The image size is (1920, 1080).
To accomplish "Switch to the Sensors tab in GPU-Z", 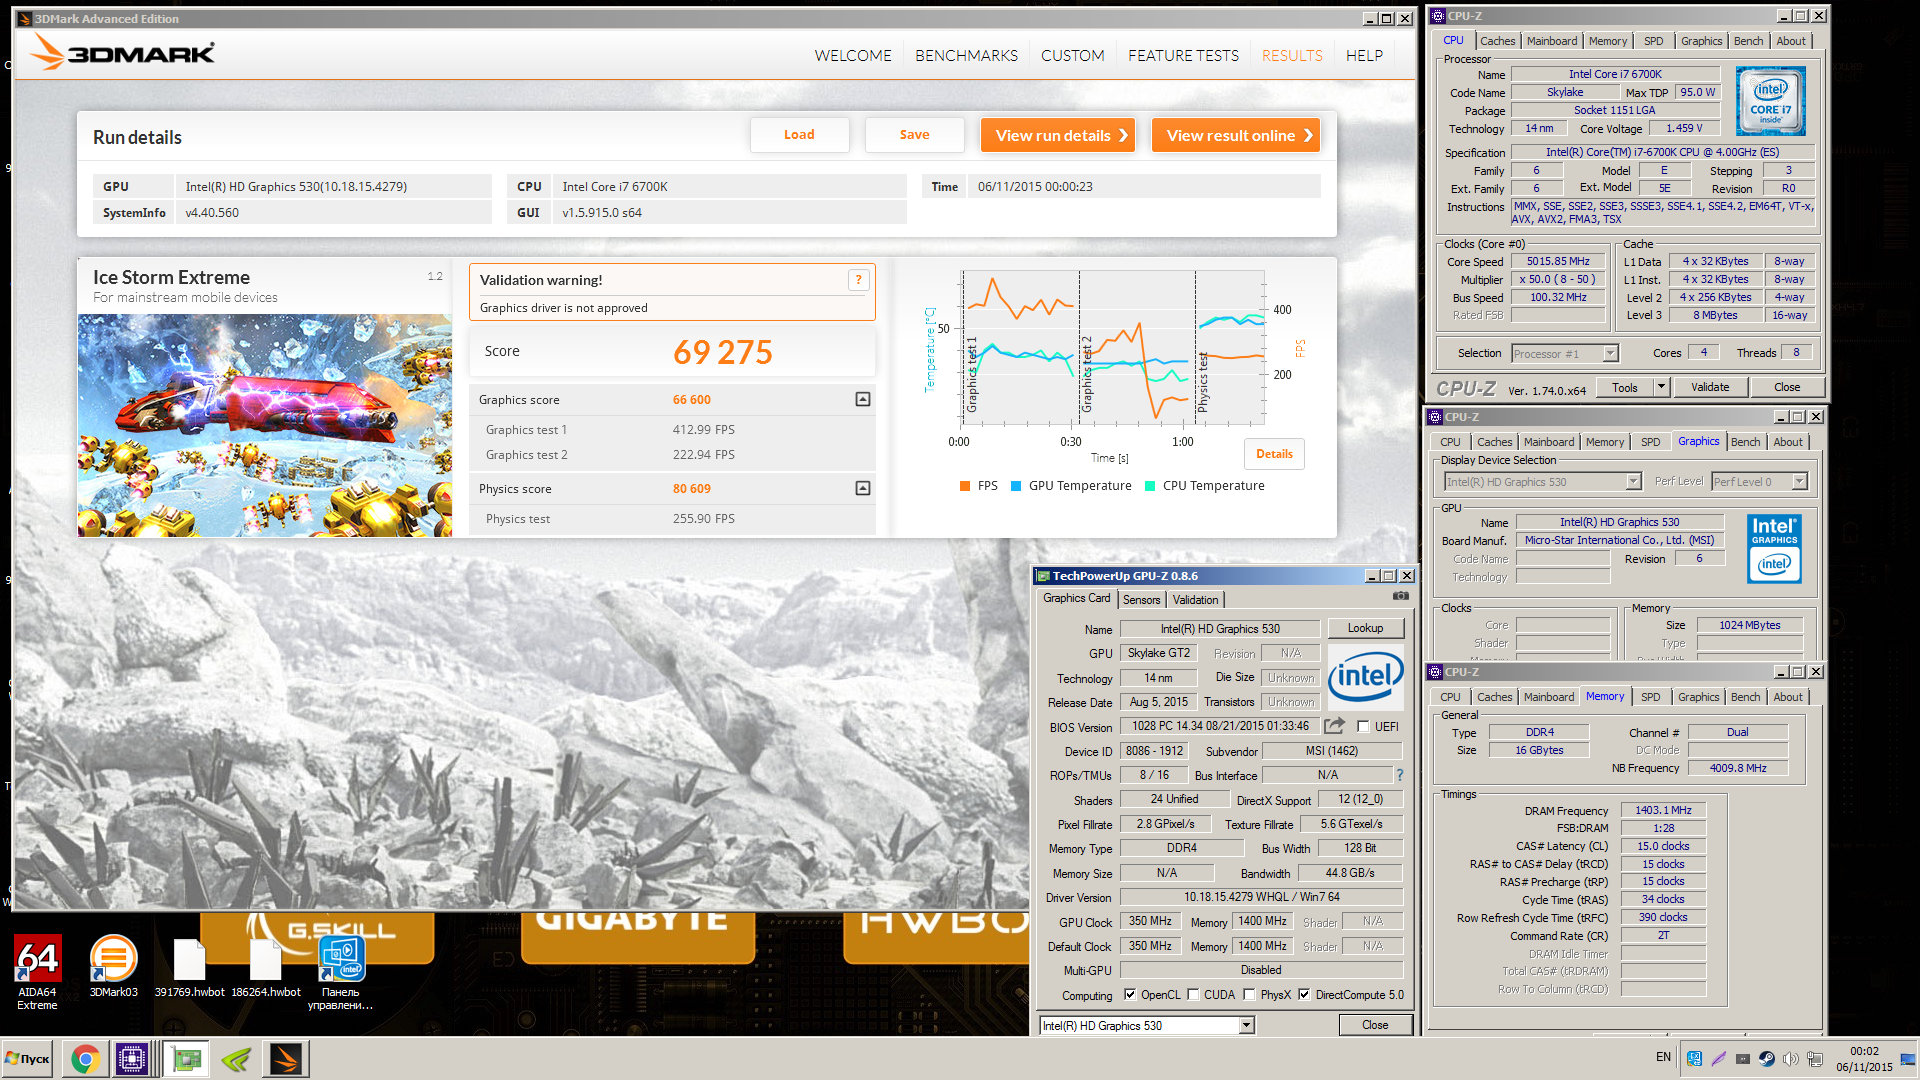I will 1141,600.
